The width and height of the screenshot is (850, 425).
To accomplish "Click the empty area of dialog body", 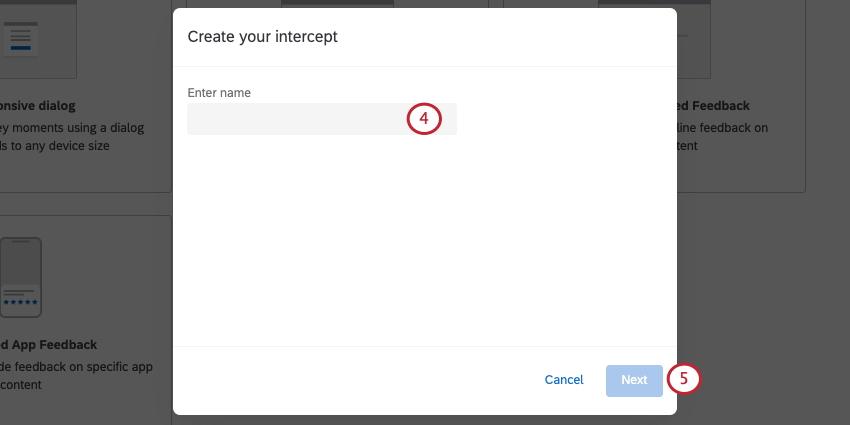I will pyautogui.click(x=424, y=239).
